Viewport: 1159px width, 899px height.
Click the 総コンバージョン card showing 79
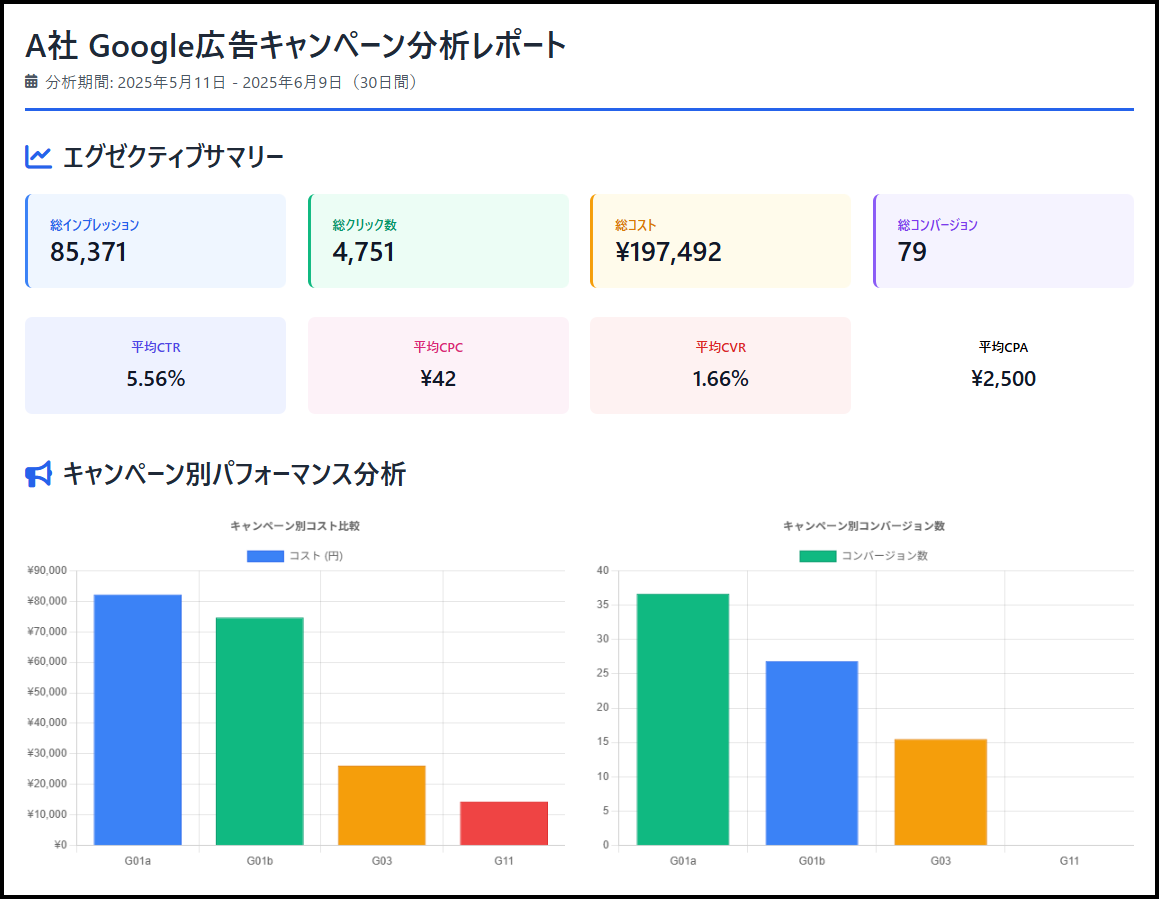[1003, 241]
